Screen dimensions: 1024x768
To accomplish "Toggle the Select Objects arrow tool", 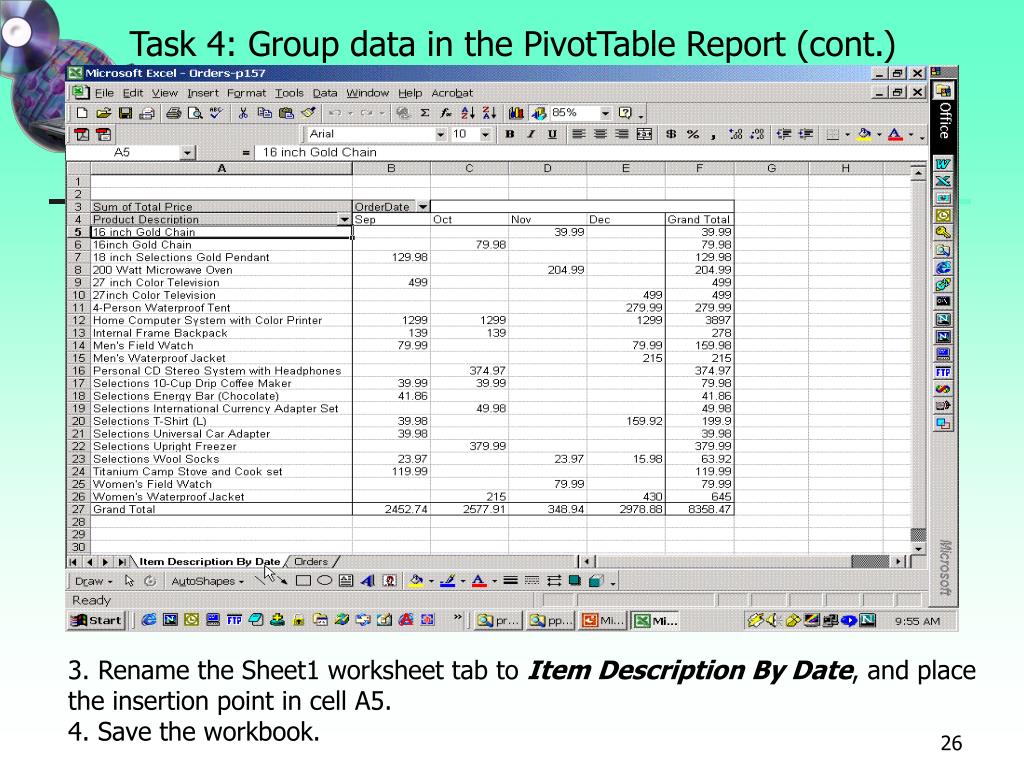I will point(129,581).
